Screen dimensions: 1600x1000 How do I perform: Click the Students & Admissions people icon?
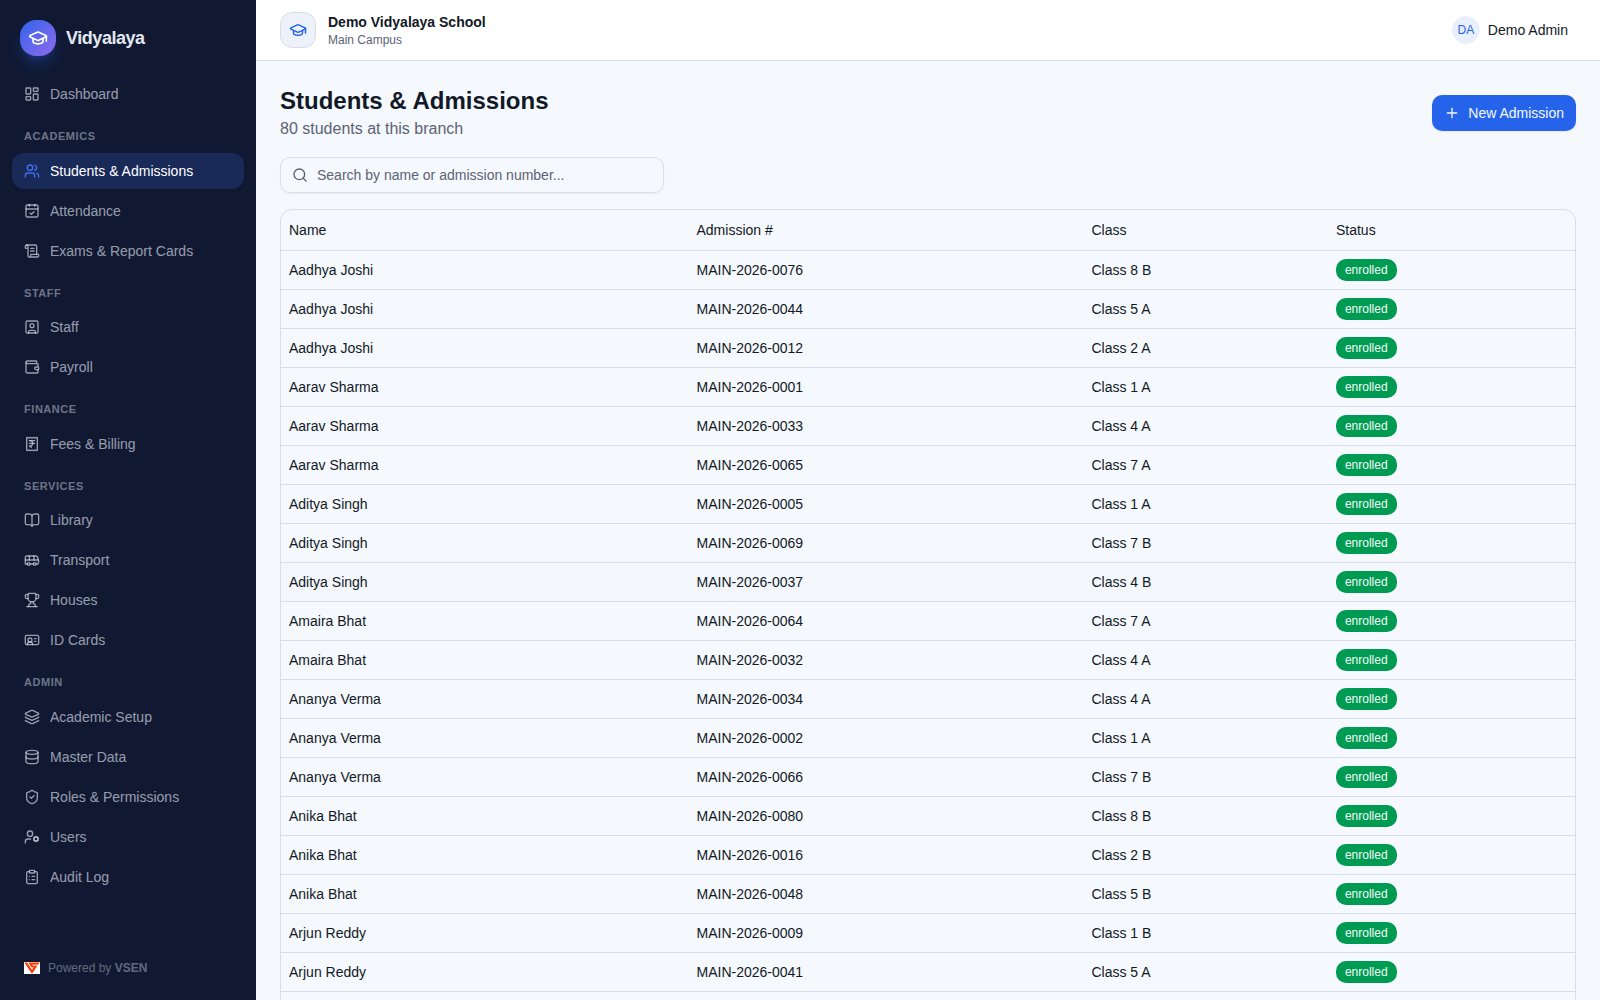32,171
